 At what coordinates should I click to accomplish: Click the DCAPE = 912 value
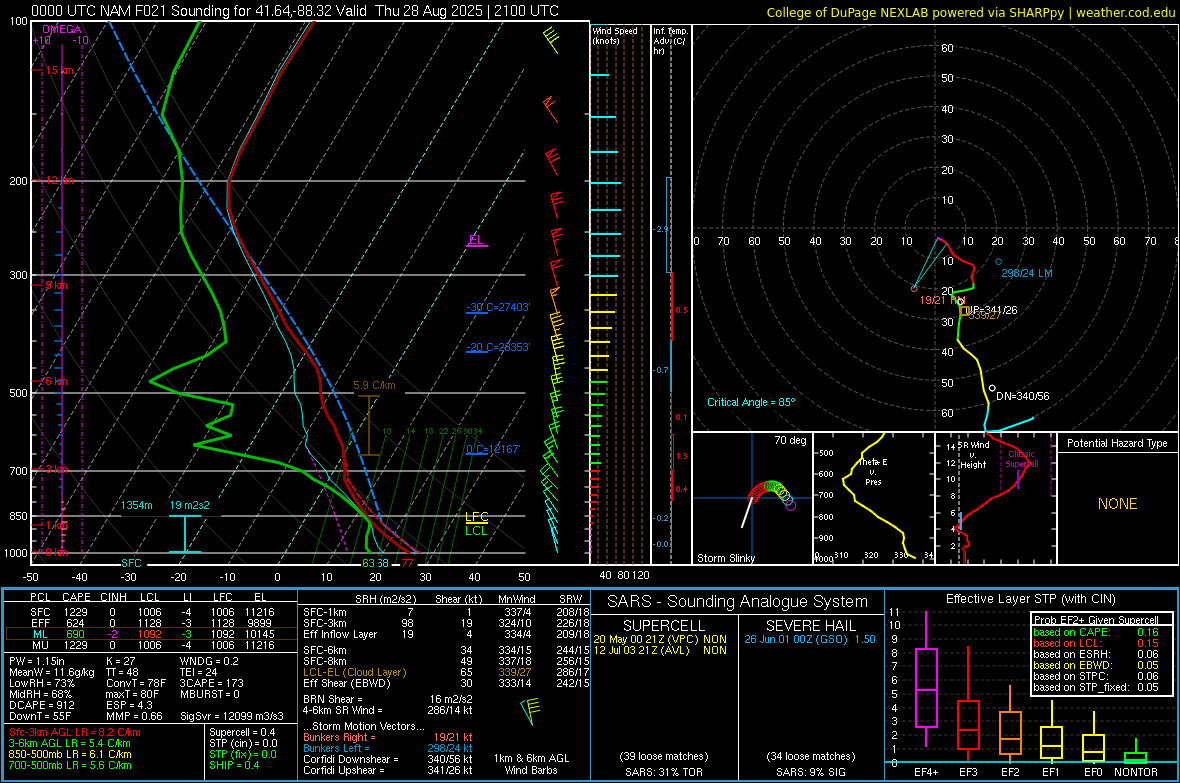(40, 705)
